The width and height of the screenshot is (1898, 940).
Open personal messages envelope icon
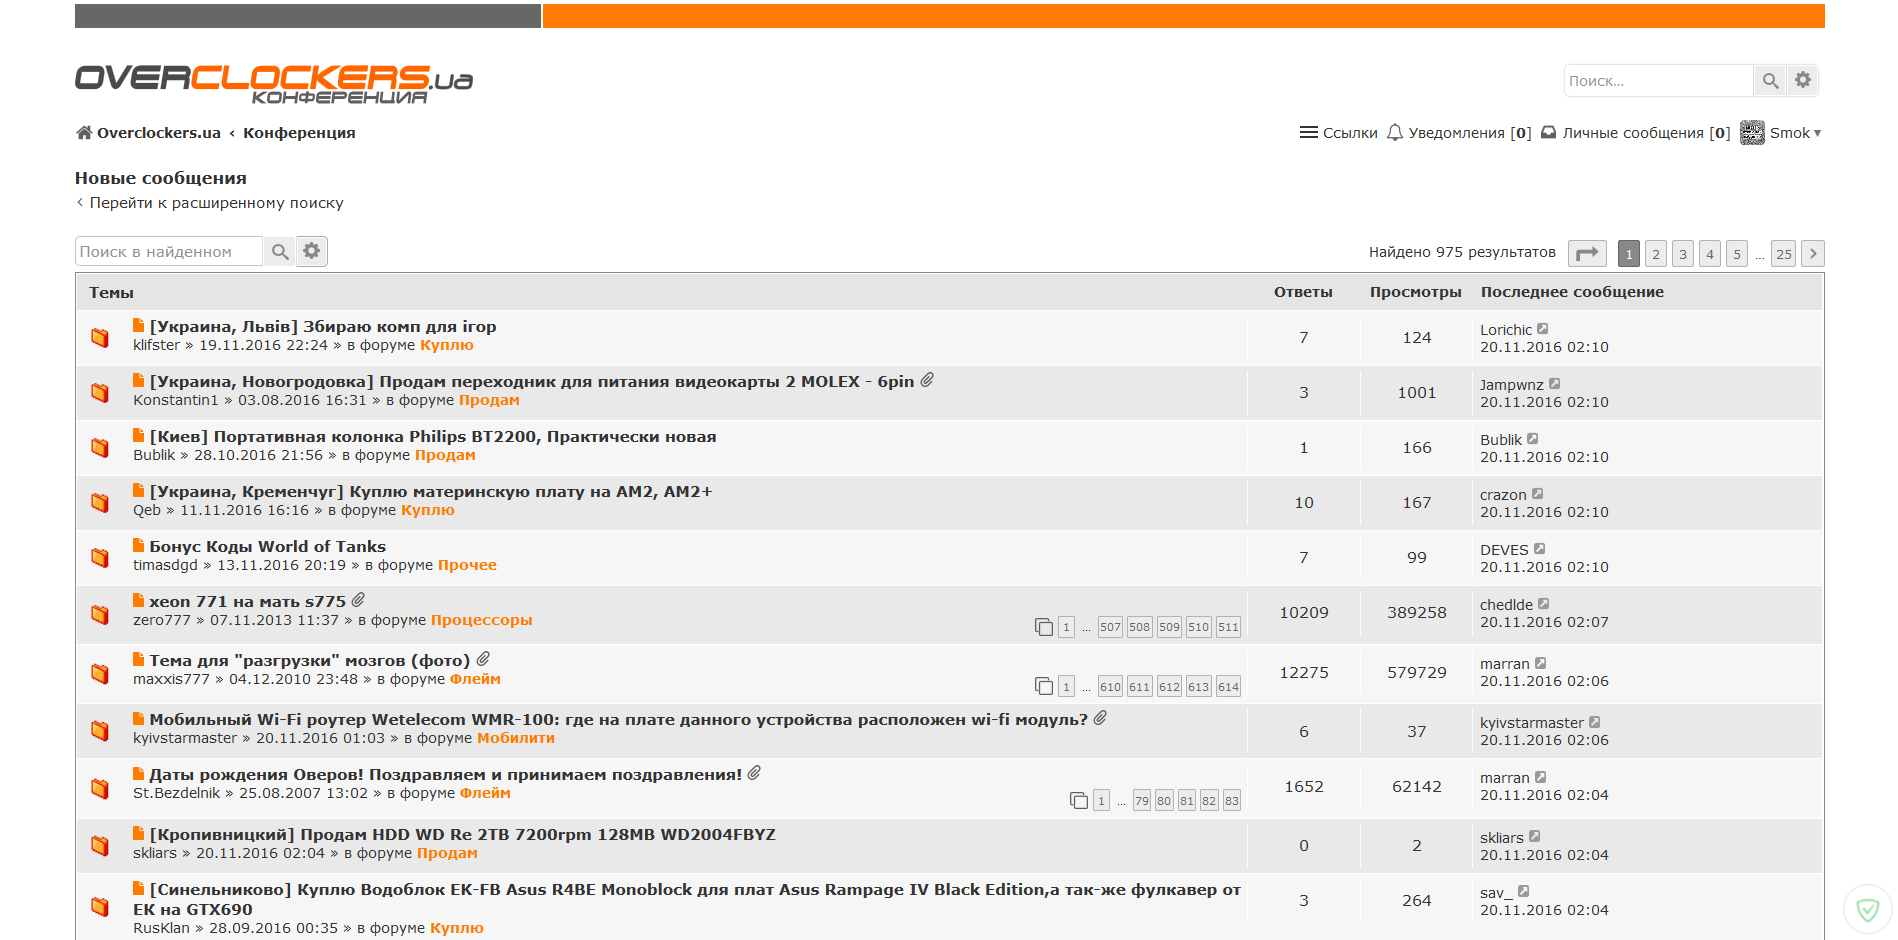[1548, 132]
